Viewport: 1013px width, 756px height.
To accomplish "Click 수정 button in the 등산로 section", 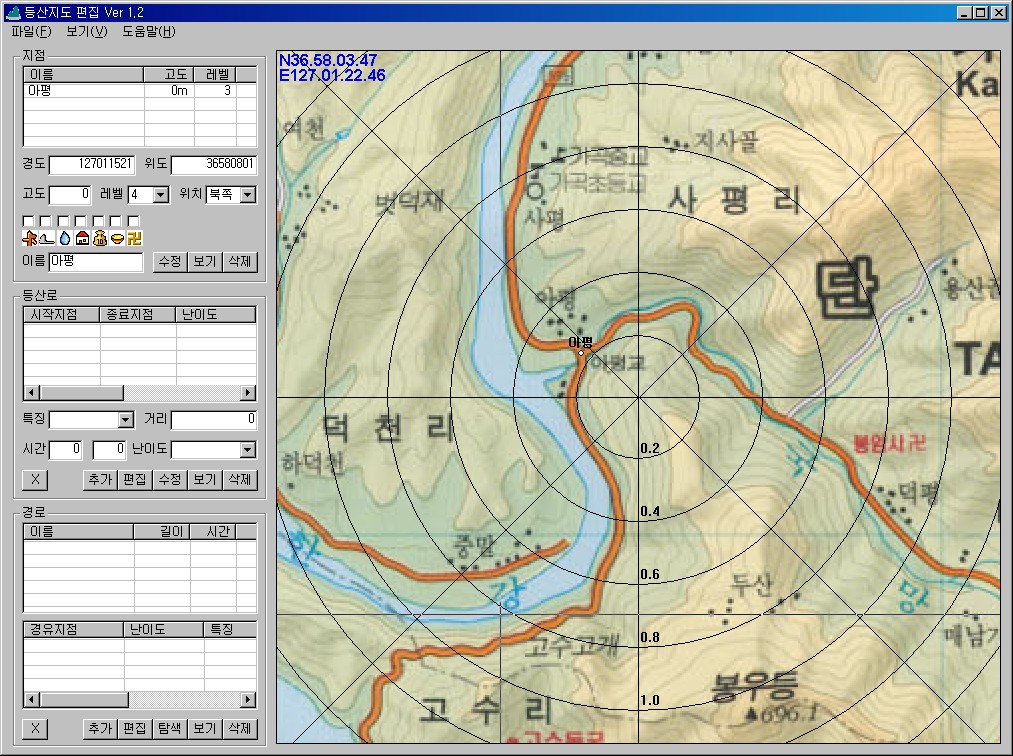I will pyautogui.click(x=170, y=479).
